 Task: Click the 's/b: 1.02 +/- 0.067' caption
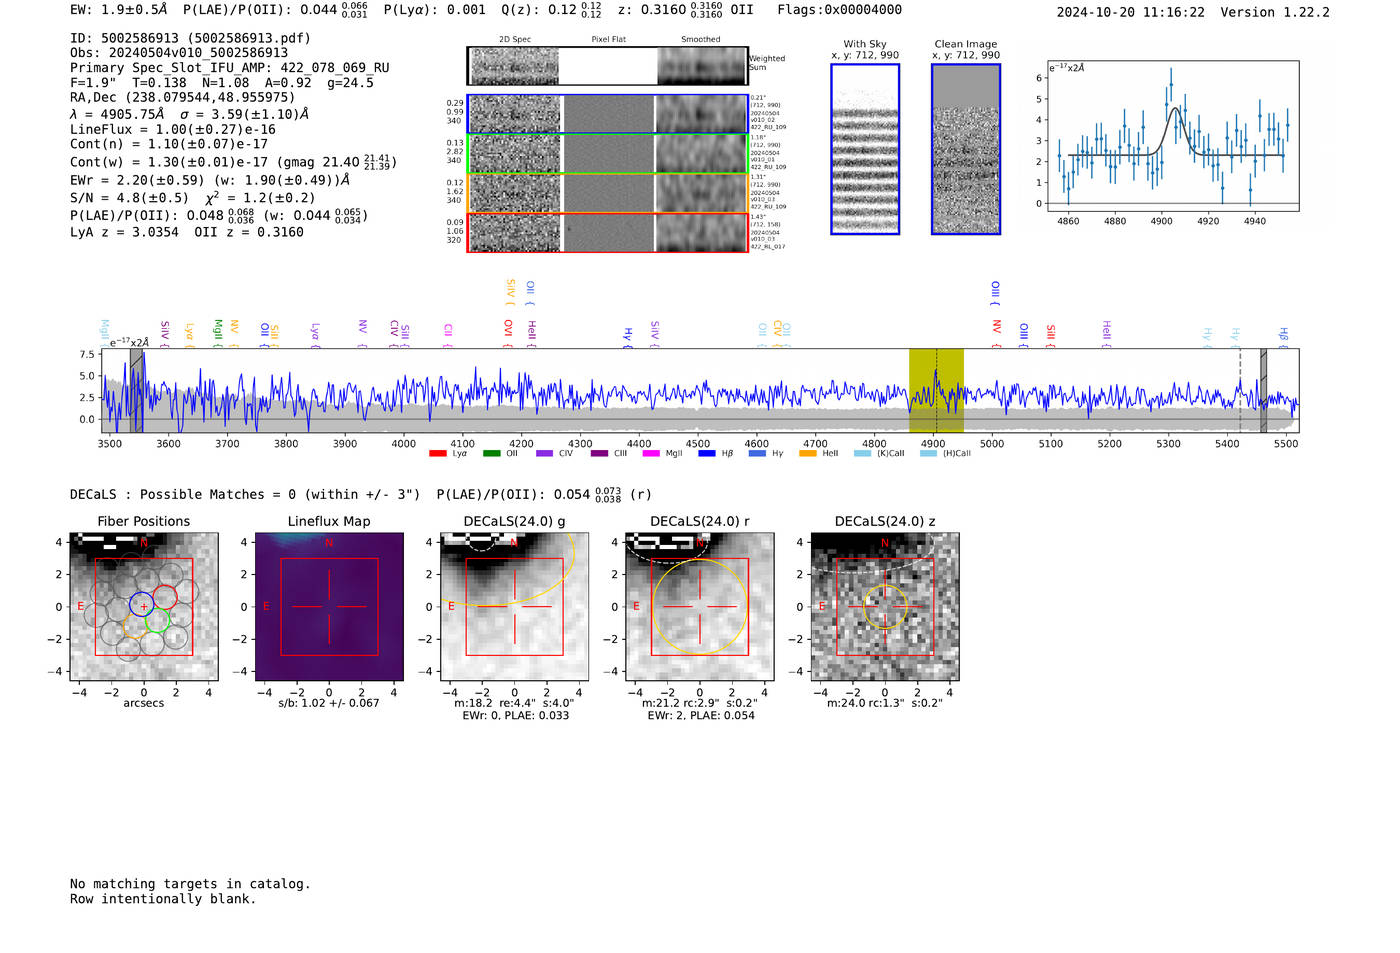329,703
